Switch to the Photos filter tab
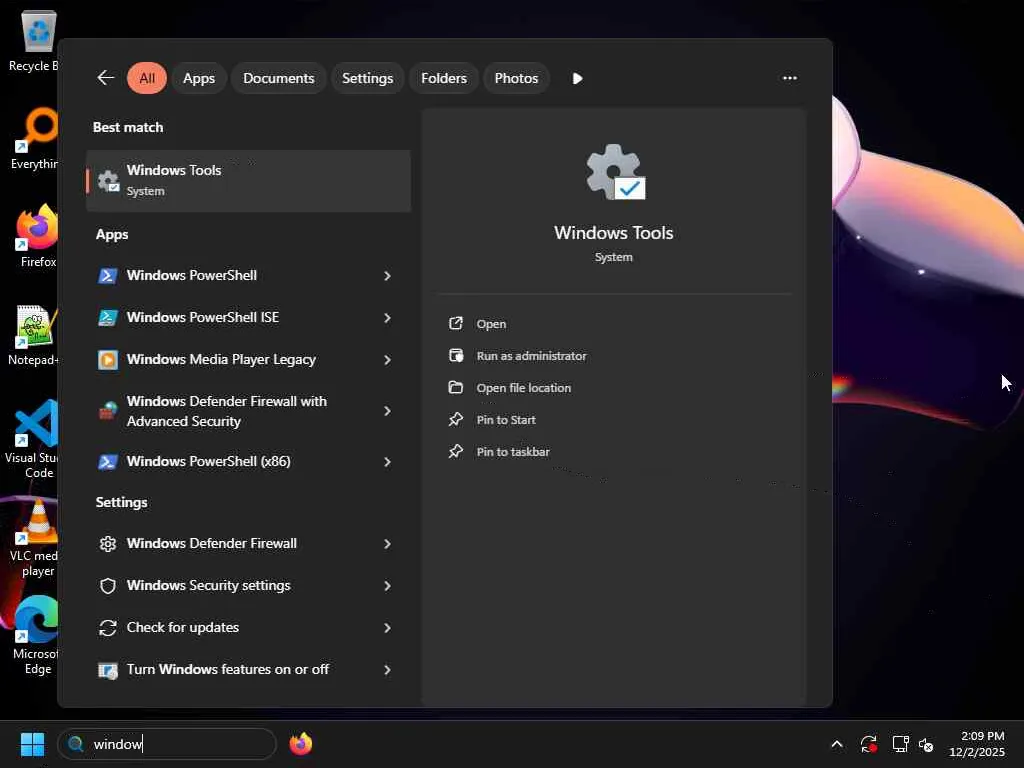The width and height of the screenshot is (1024, 768). [x=516, y=78]
